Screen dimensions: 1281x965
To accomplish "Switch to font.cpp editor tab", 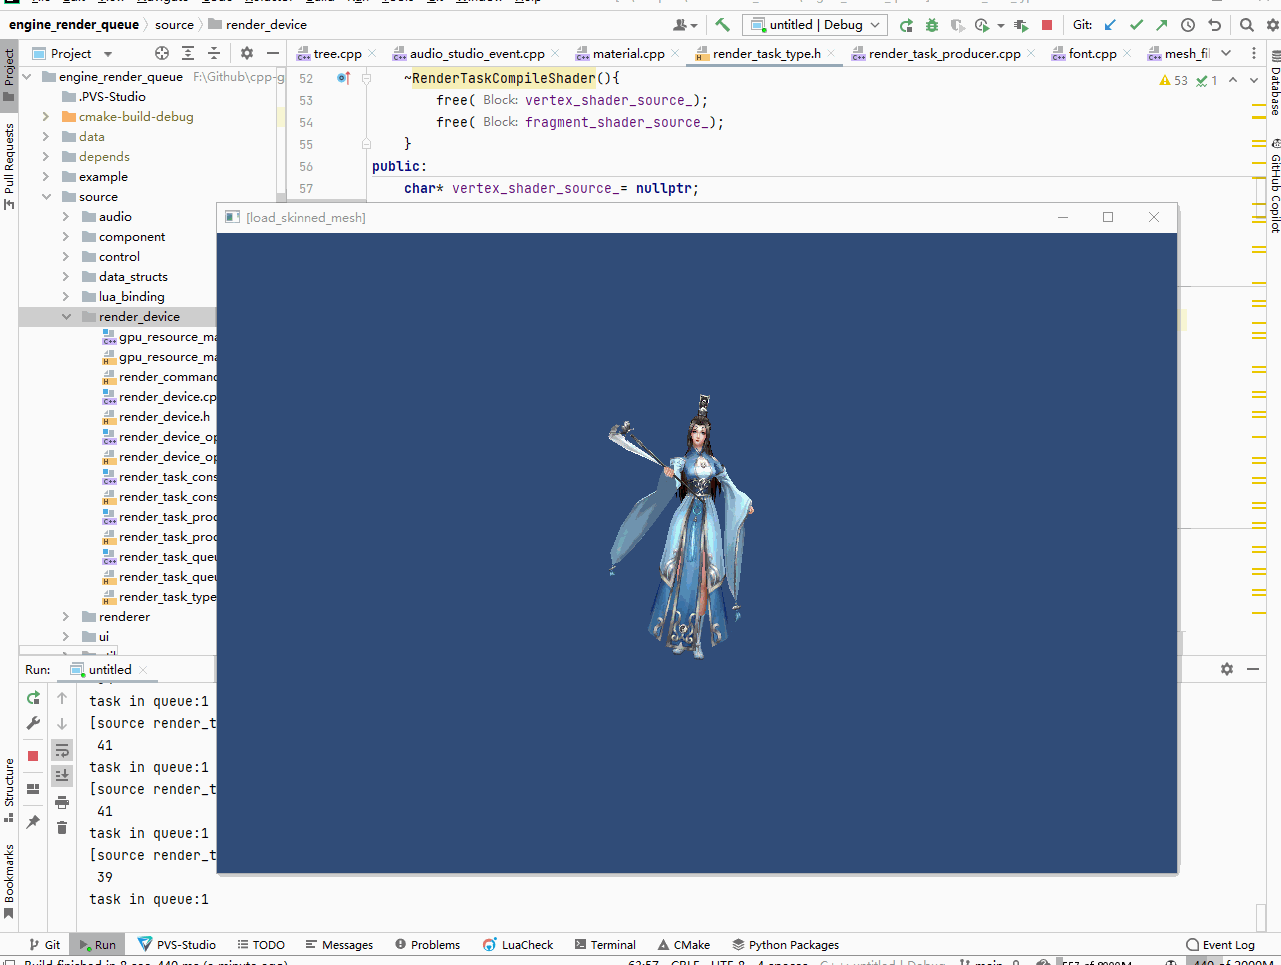I will [1092, 54].
